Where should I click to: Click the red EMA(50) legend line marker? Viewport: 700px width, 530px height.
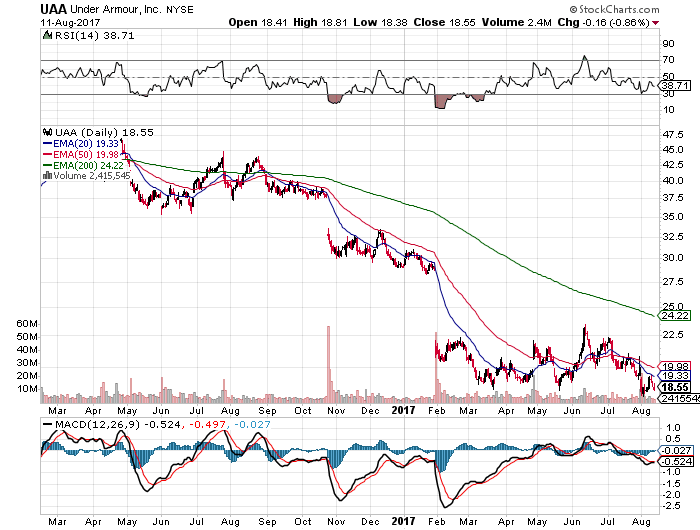click(47, 154)
